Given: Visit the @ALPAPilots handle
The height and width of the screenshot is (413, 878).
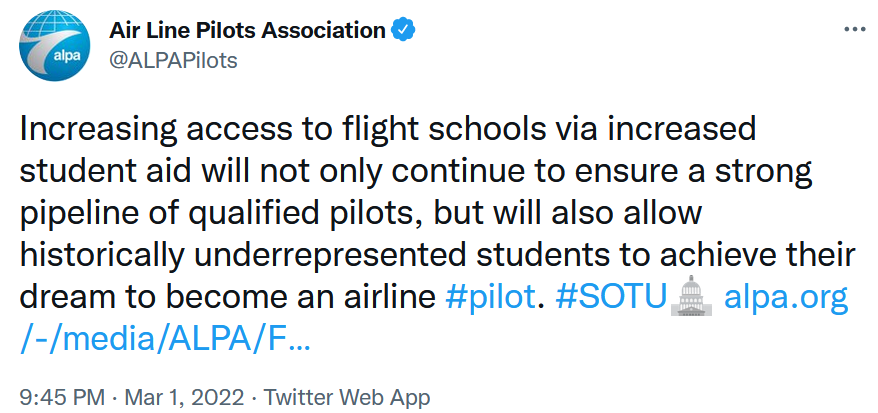Looking at the screenshot, I should click(x=173, y=61).
